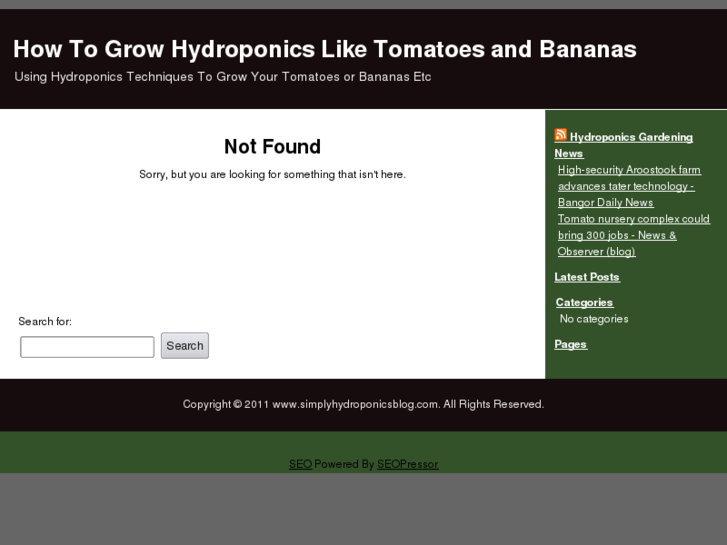
Task: Open the site title 'How To Grow Hydroponics' link
Action: click(x=325, y=49)
